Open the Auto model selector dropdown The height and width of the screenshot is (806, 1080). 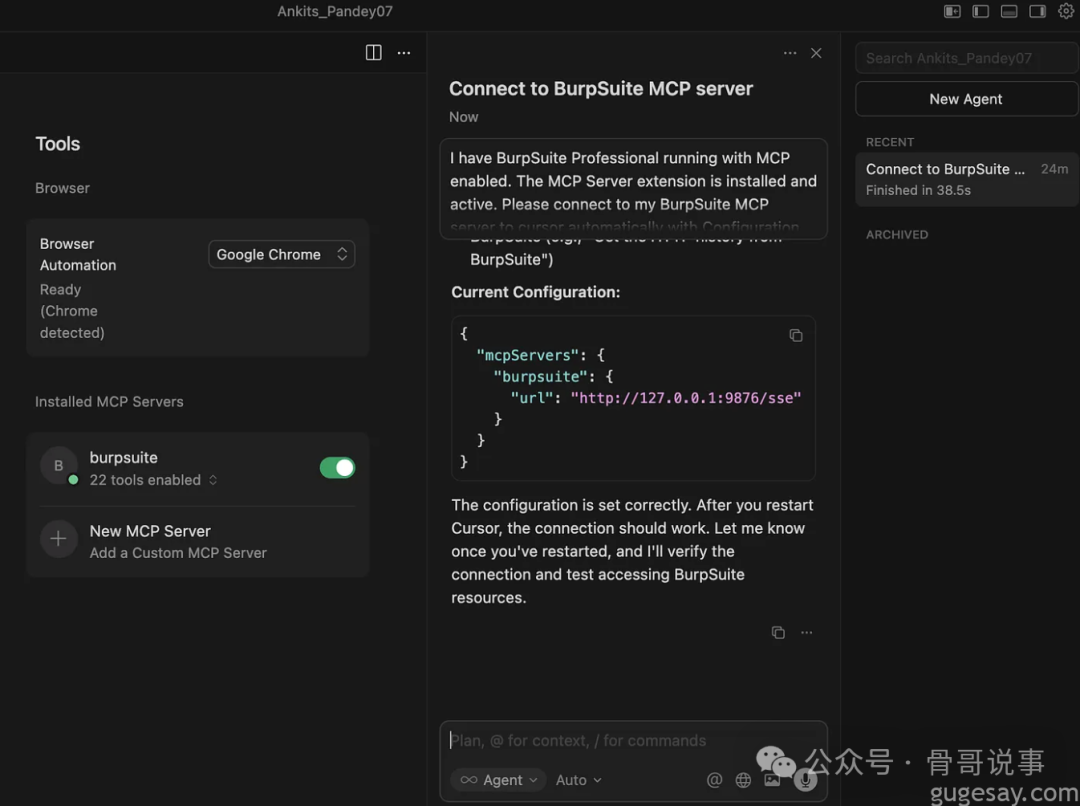[578, 780]
